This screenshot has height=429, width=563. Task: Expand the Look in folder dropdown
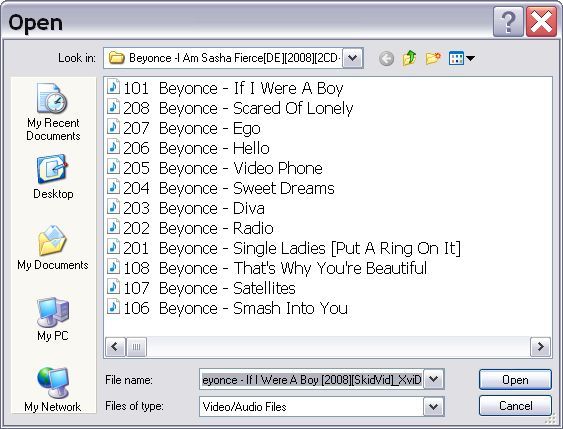353,58
